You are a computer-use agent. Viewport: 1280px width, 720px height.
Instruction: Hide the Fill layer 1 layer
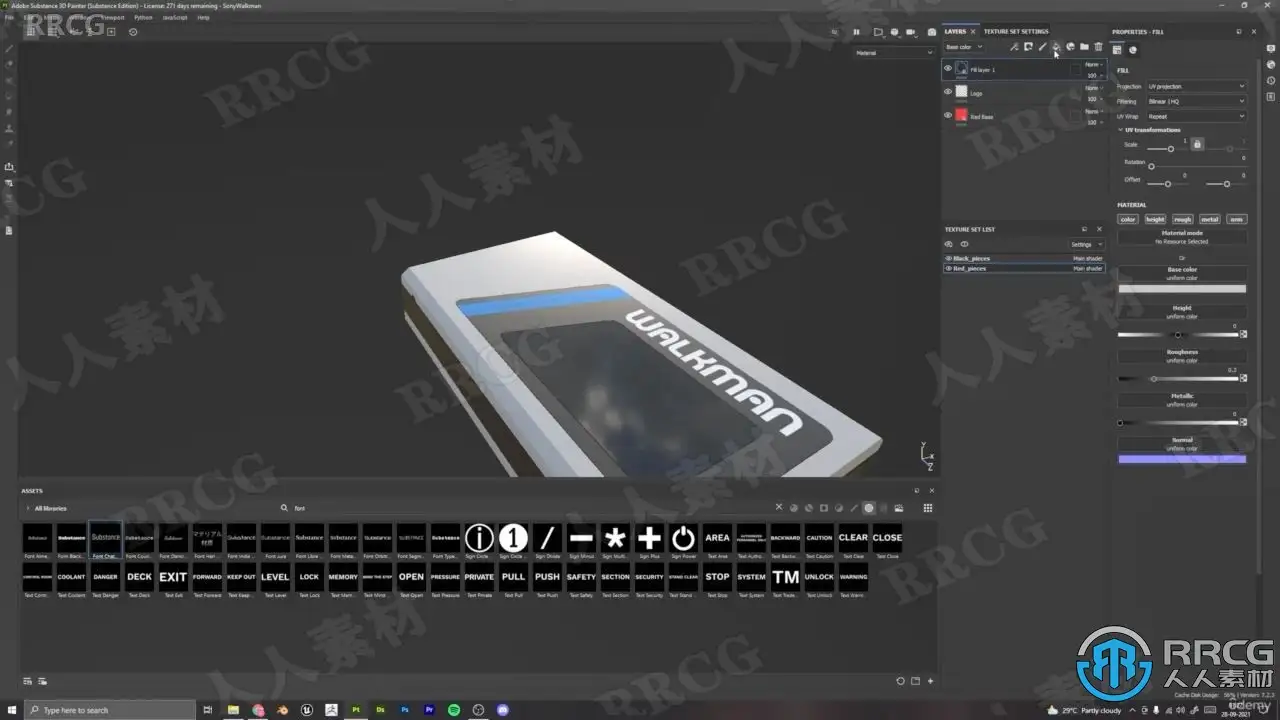[x=948, y=69]
